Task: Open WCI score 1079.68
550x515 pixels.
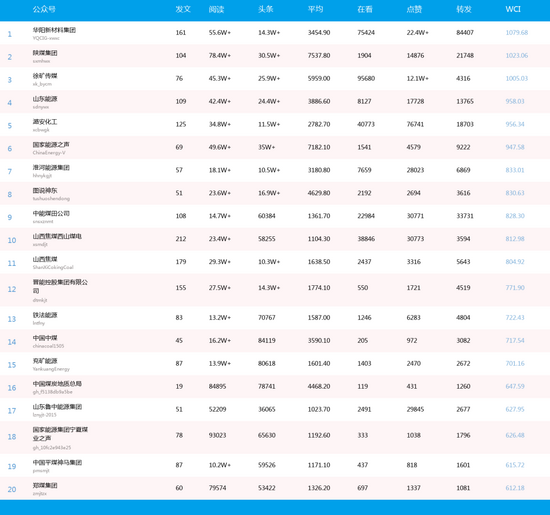Action: tap(517, 33)
